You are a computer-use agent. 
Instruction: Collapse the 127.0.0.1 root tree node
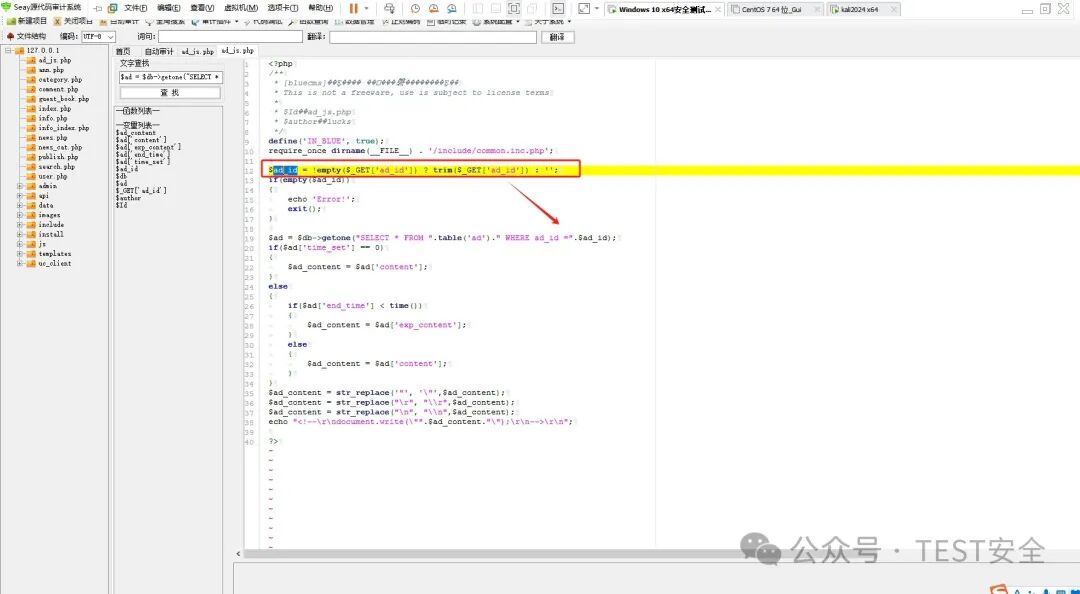[x=8, y=51]
